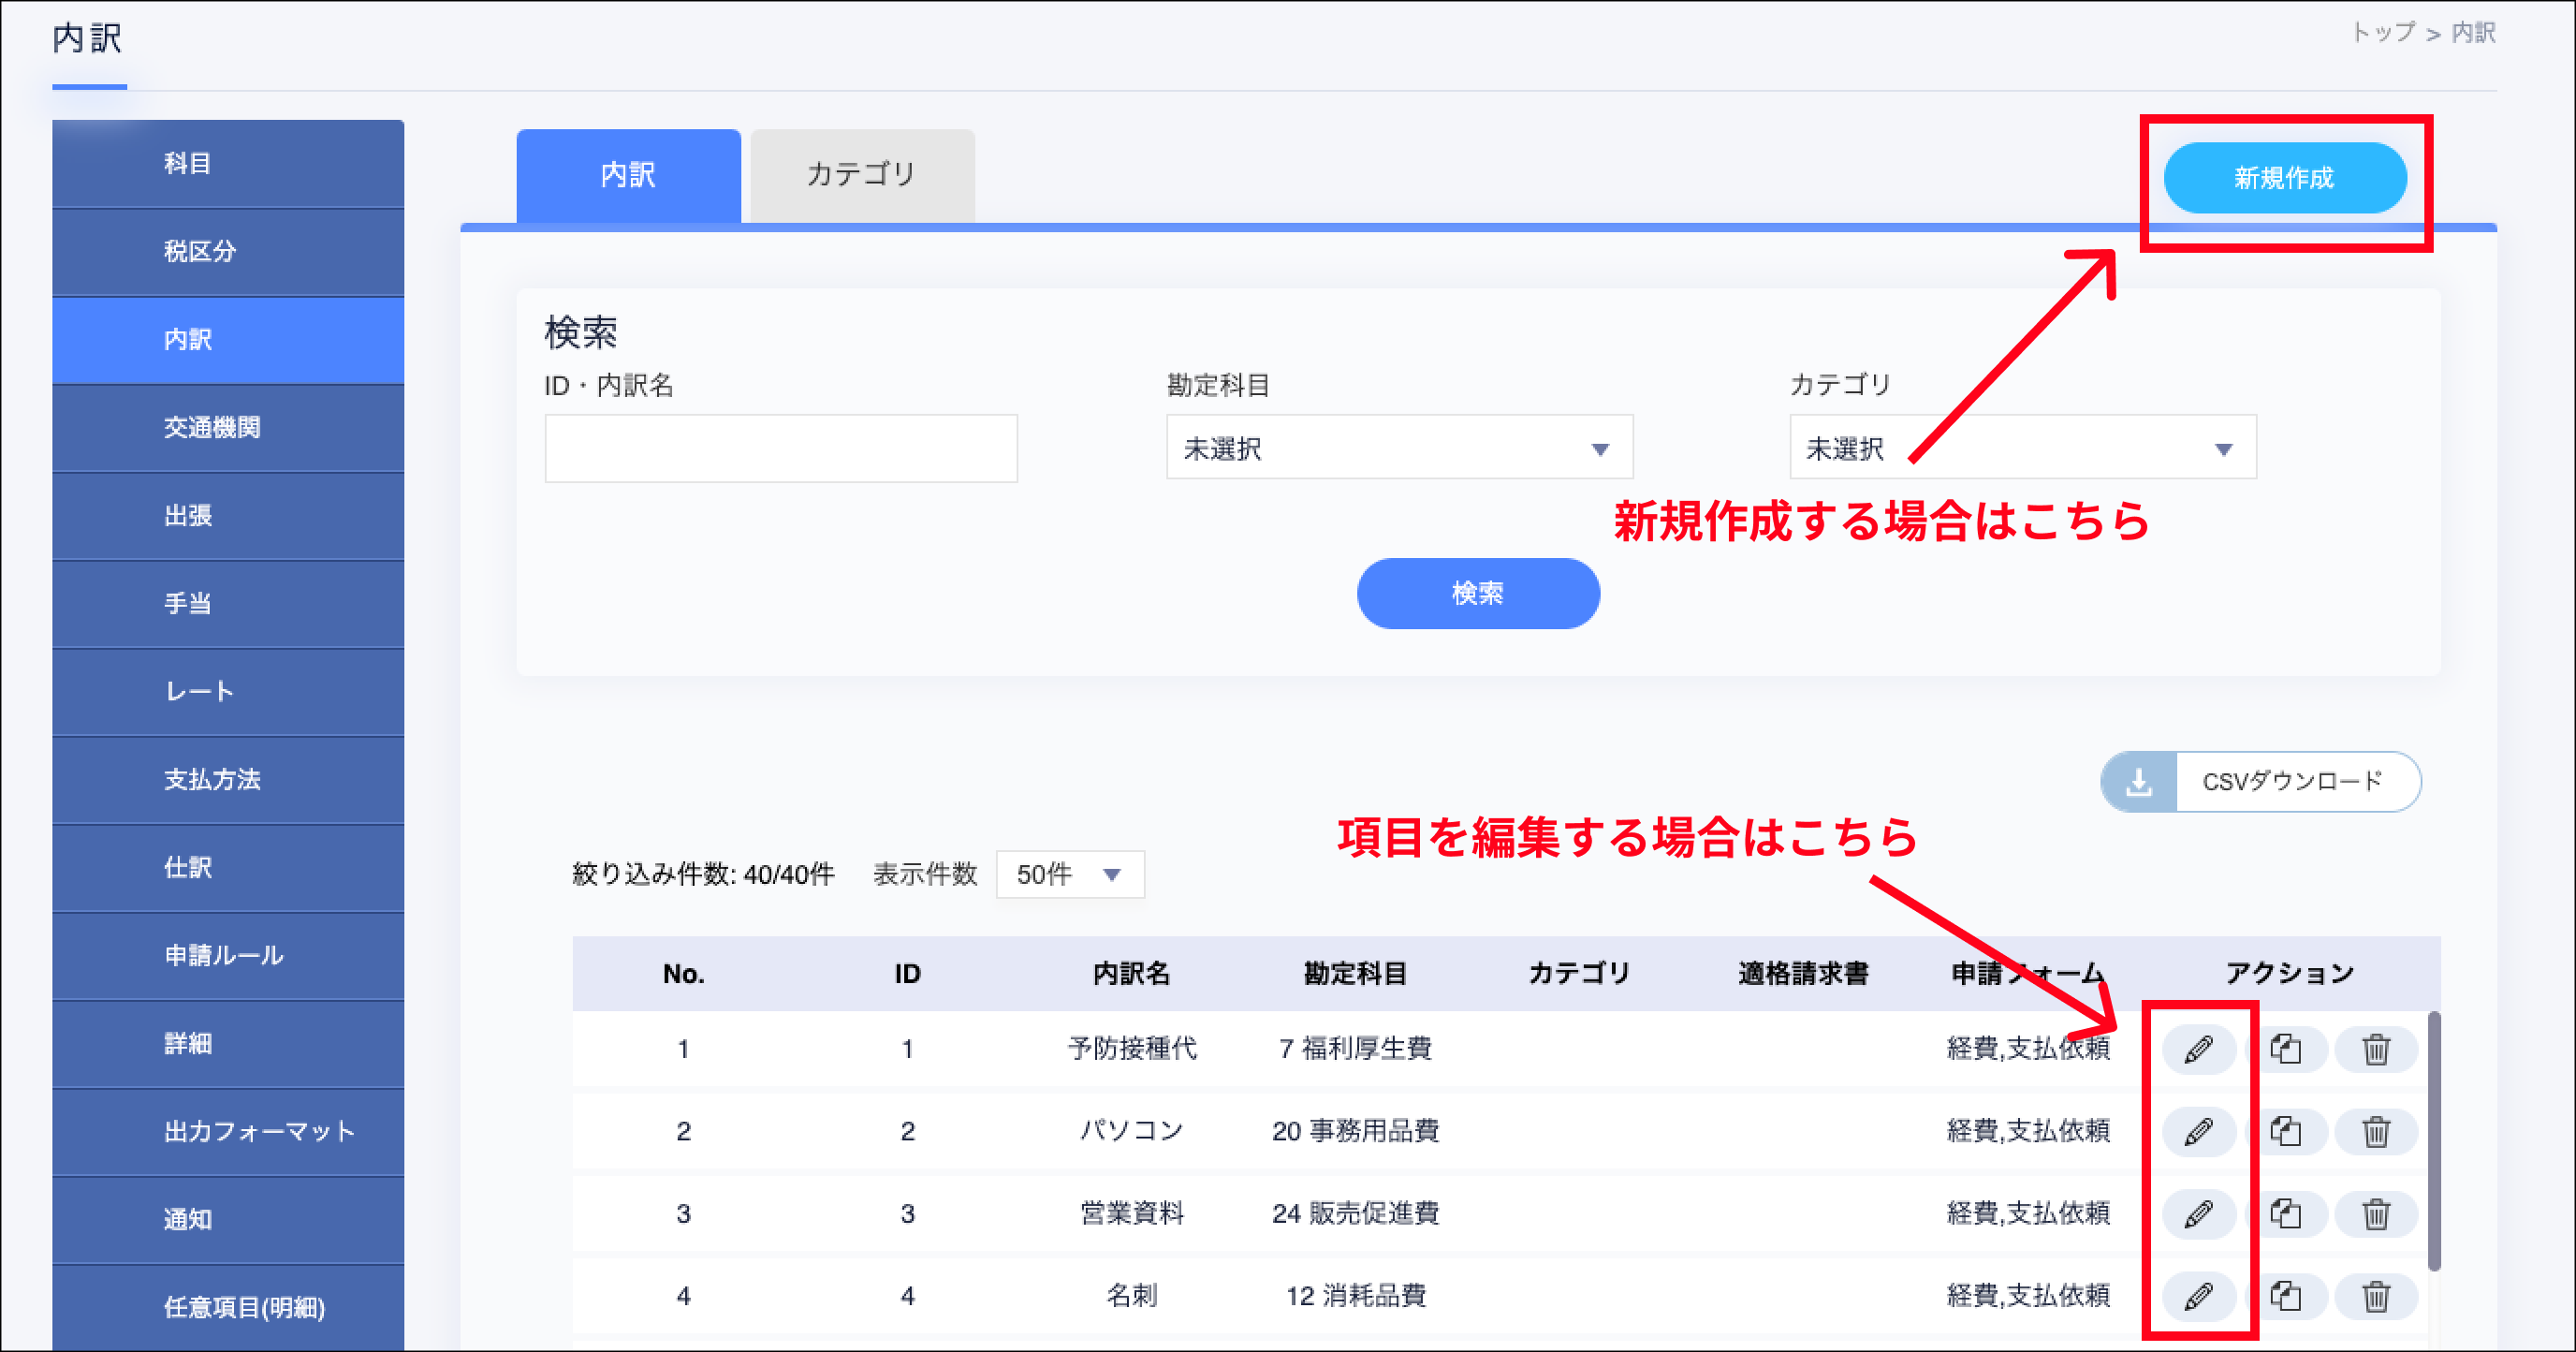Screen dimensions: 2576x1352
Task: Edit the 予防接種代 row with pencil icon
Action: tap(2198, 1049)
